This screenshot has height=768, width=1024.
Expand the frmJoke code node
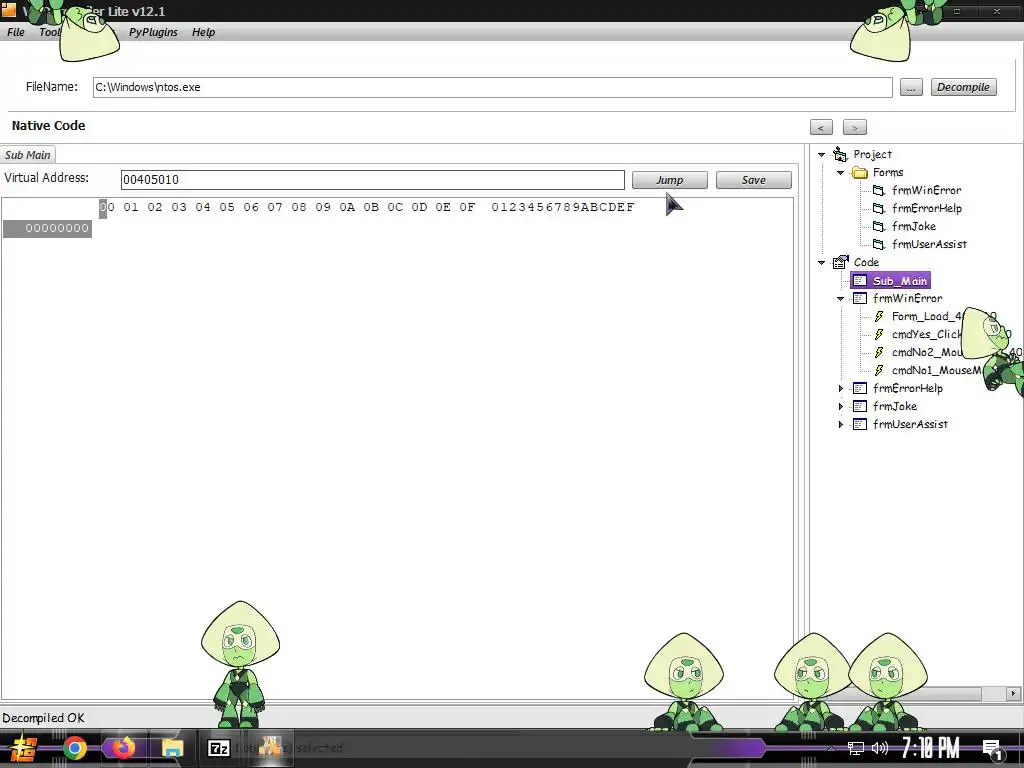[x=840, y=406]
